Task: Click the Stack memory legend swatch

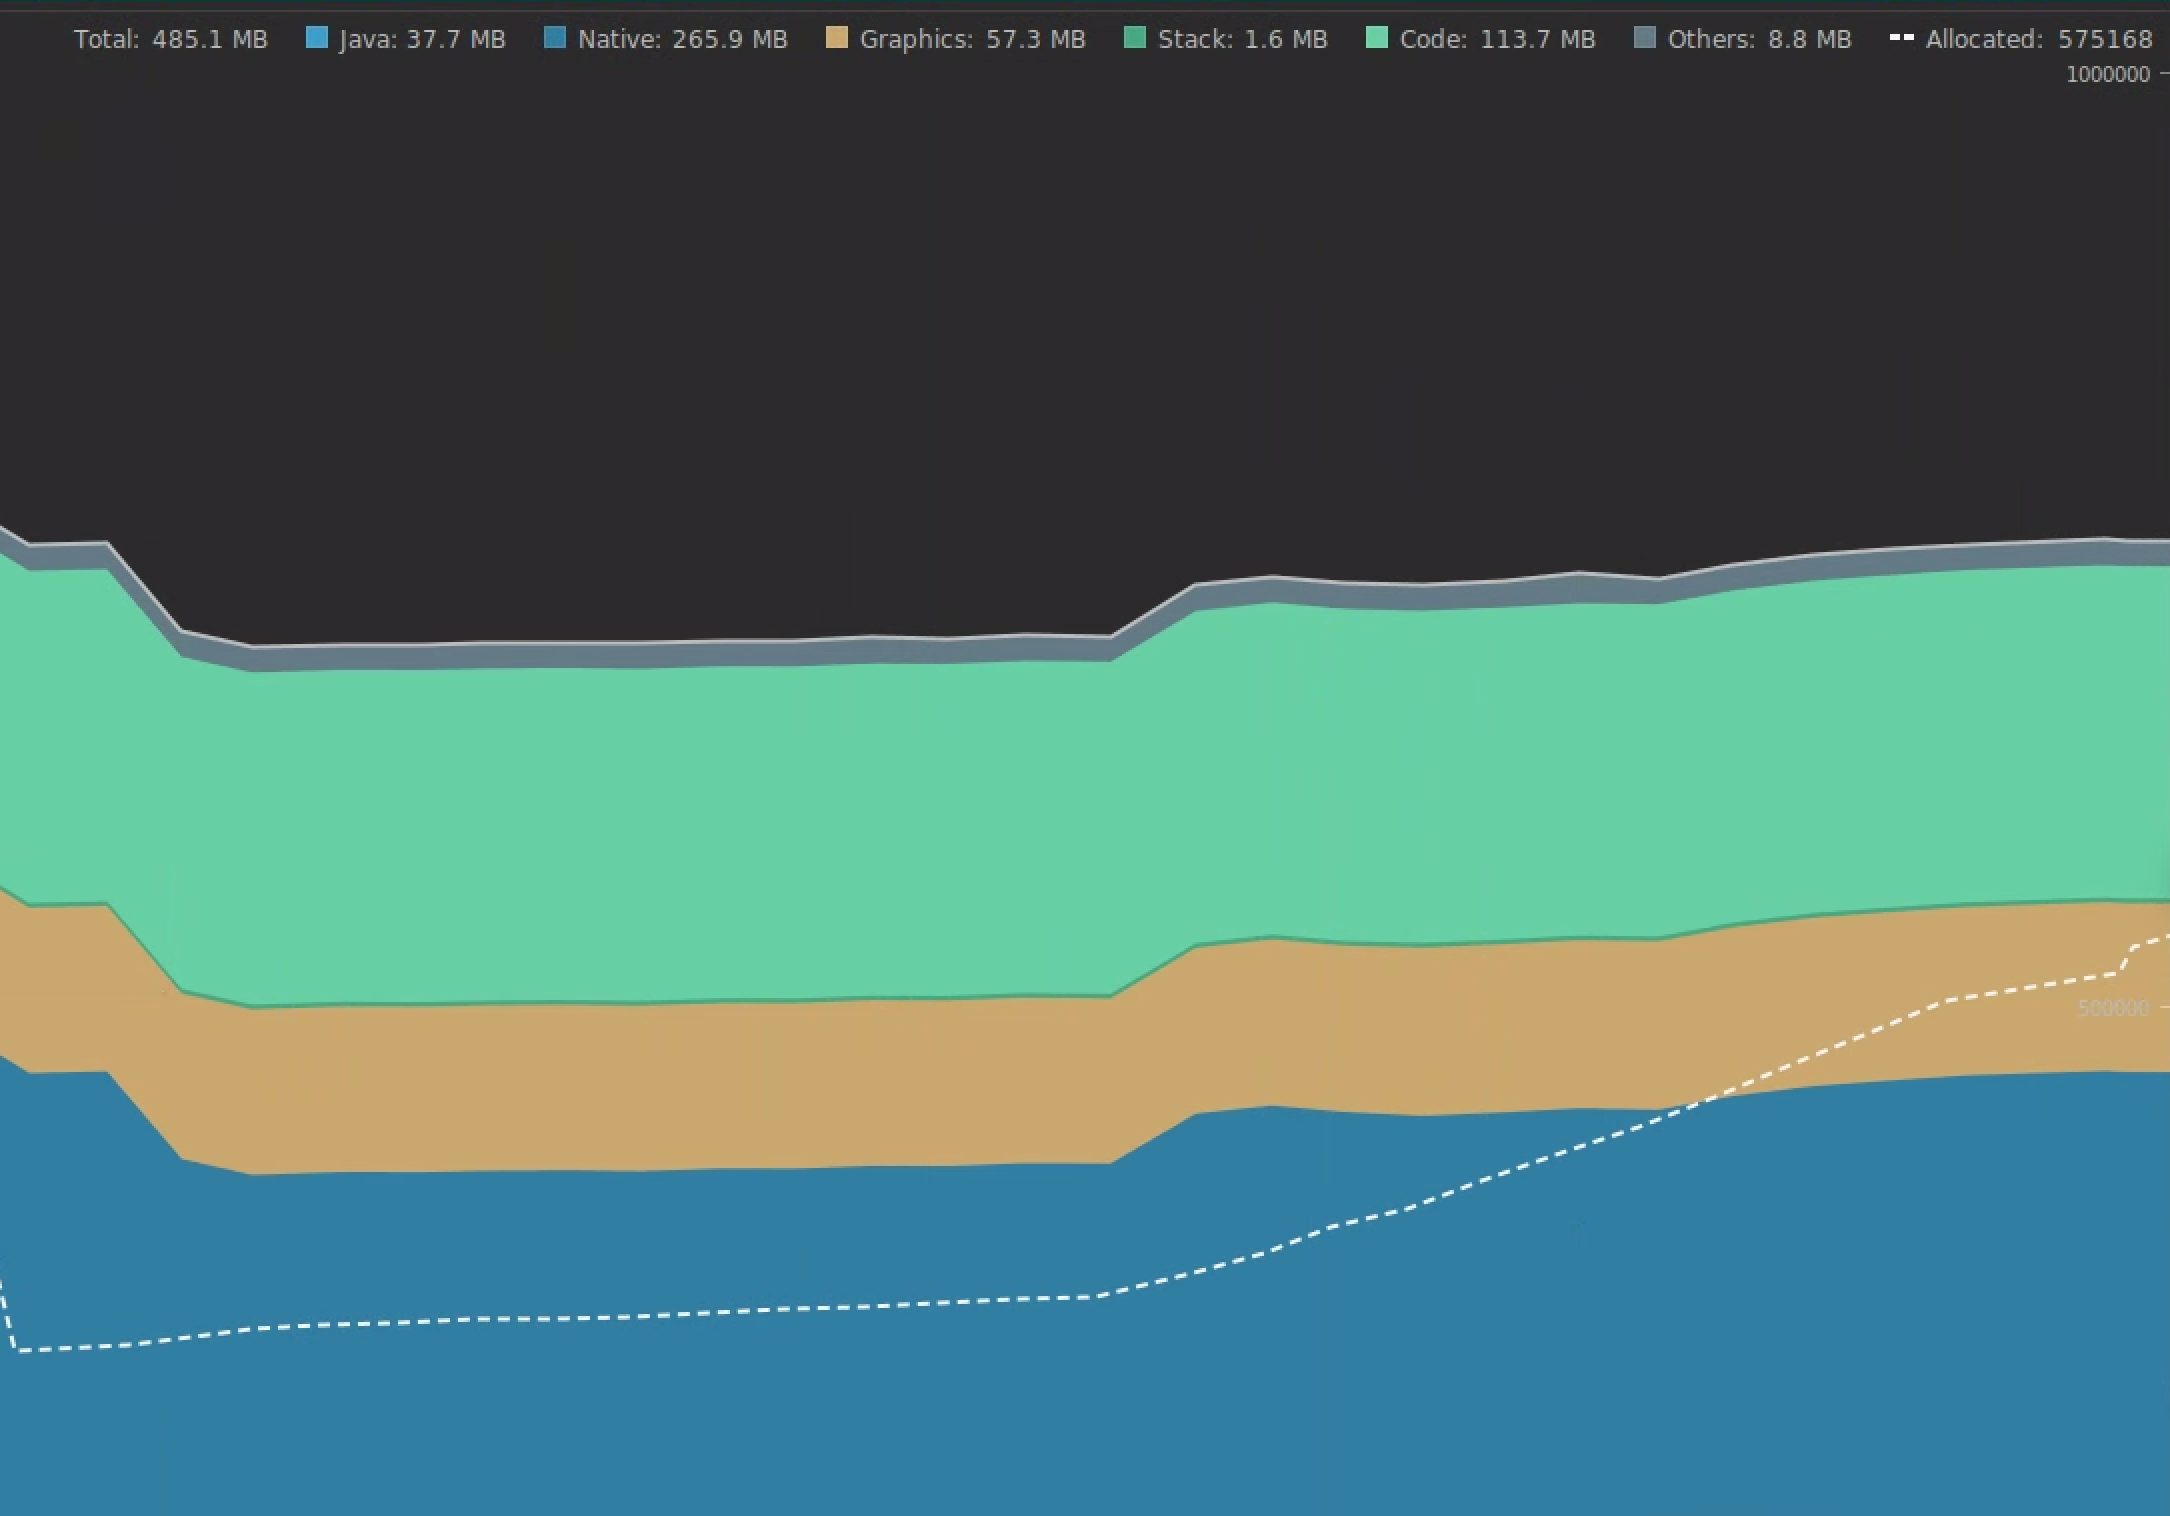Action: (1133, 39)
